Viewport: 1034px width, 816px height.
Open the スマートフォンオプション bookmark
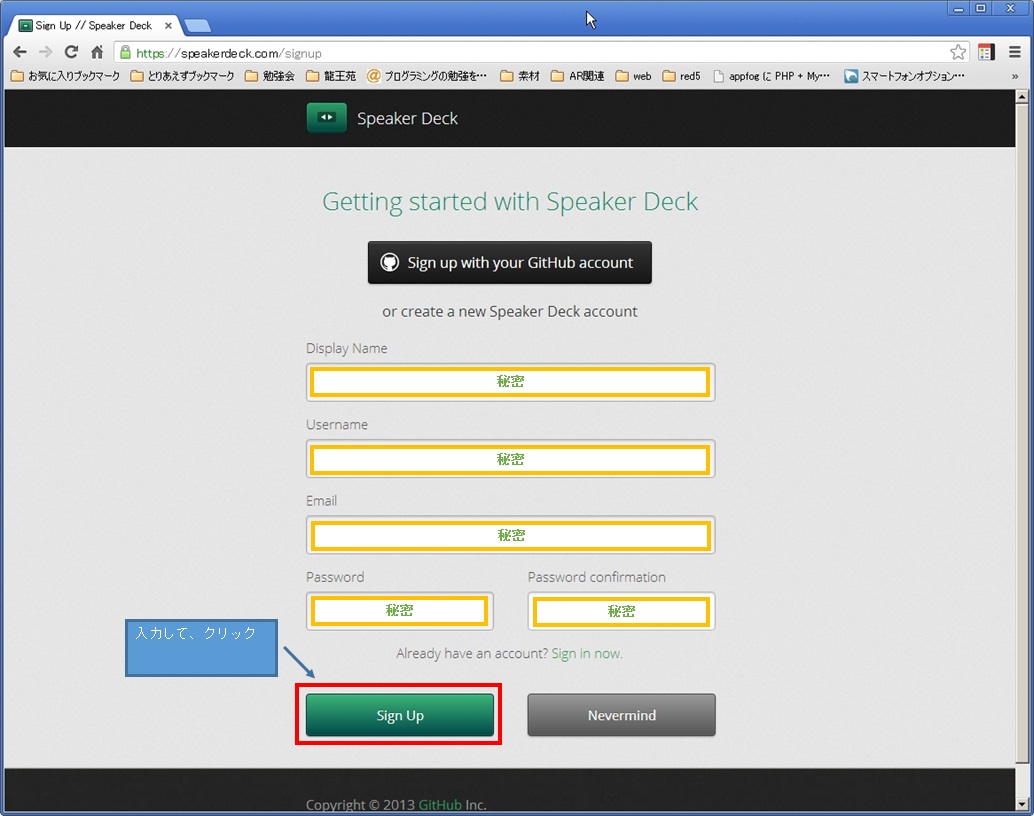click(x=904, y=76)
